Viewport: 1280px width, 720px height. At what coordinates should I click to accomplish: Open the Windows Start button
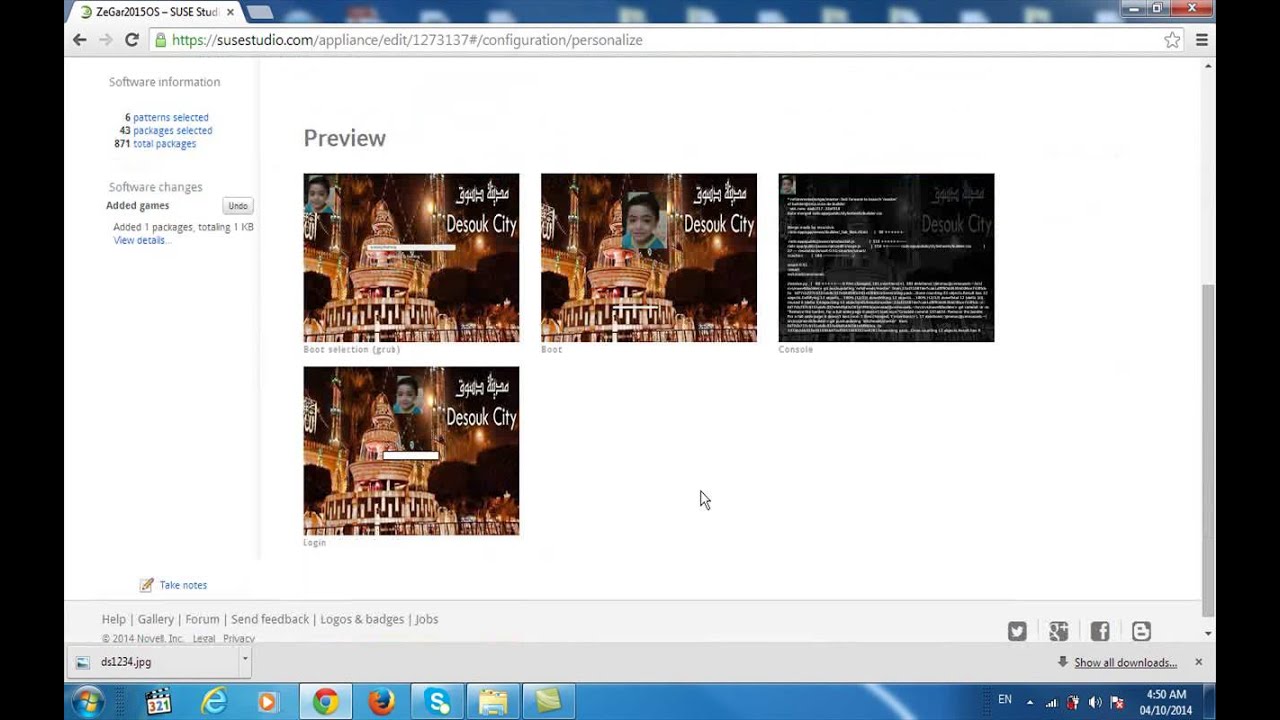pos(87,702)
